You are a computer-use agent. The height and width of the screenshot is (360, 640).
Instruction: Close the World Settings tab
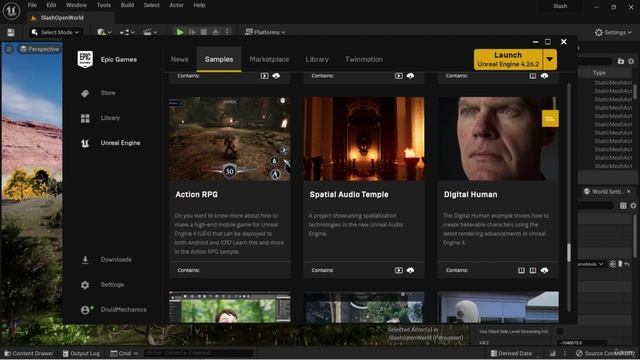pyautogui.click(x=628, y=191)
